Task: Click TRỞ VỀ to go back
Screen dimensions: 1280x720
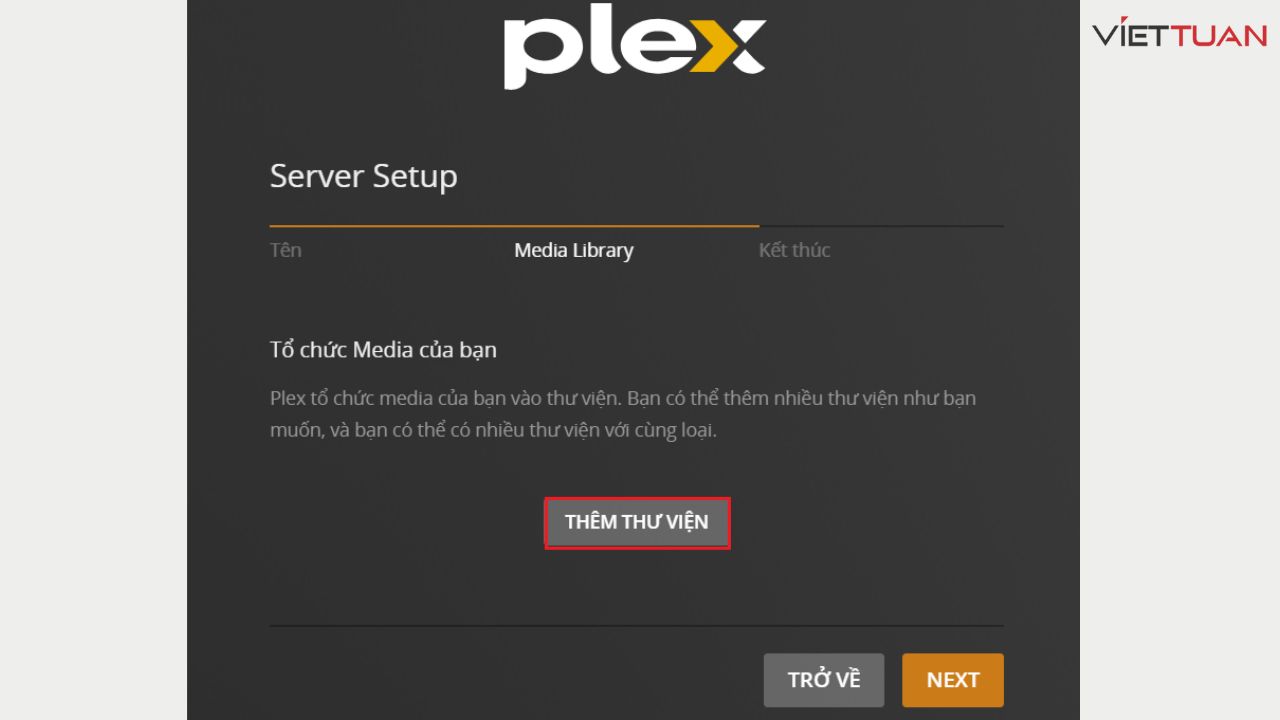Action: pyautogui.click(x=823, y=679)
